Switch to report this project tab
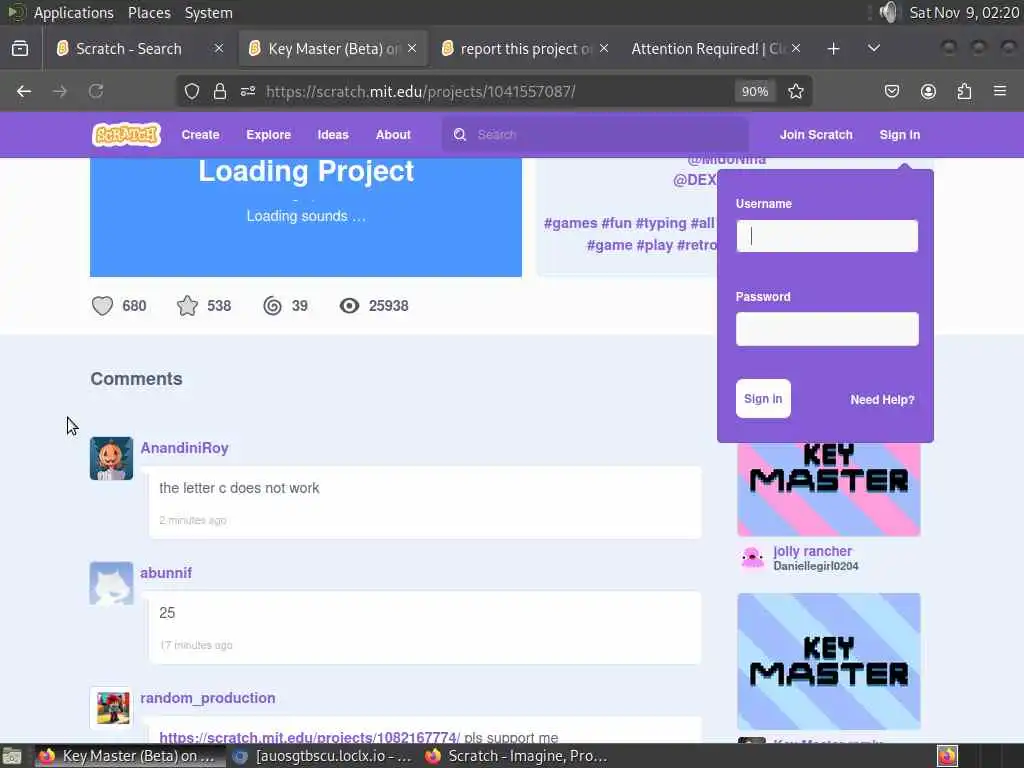The width and height of the screenshot is (1024, 768). pos(526,49)
